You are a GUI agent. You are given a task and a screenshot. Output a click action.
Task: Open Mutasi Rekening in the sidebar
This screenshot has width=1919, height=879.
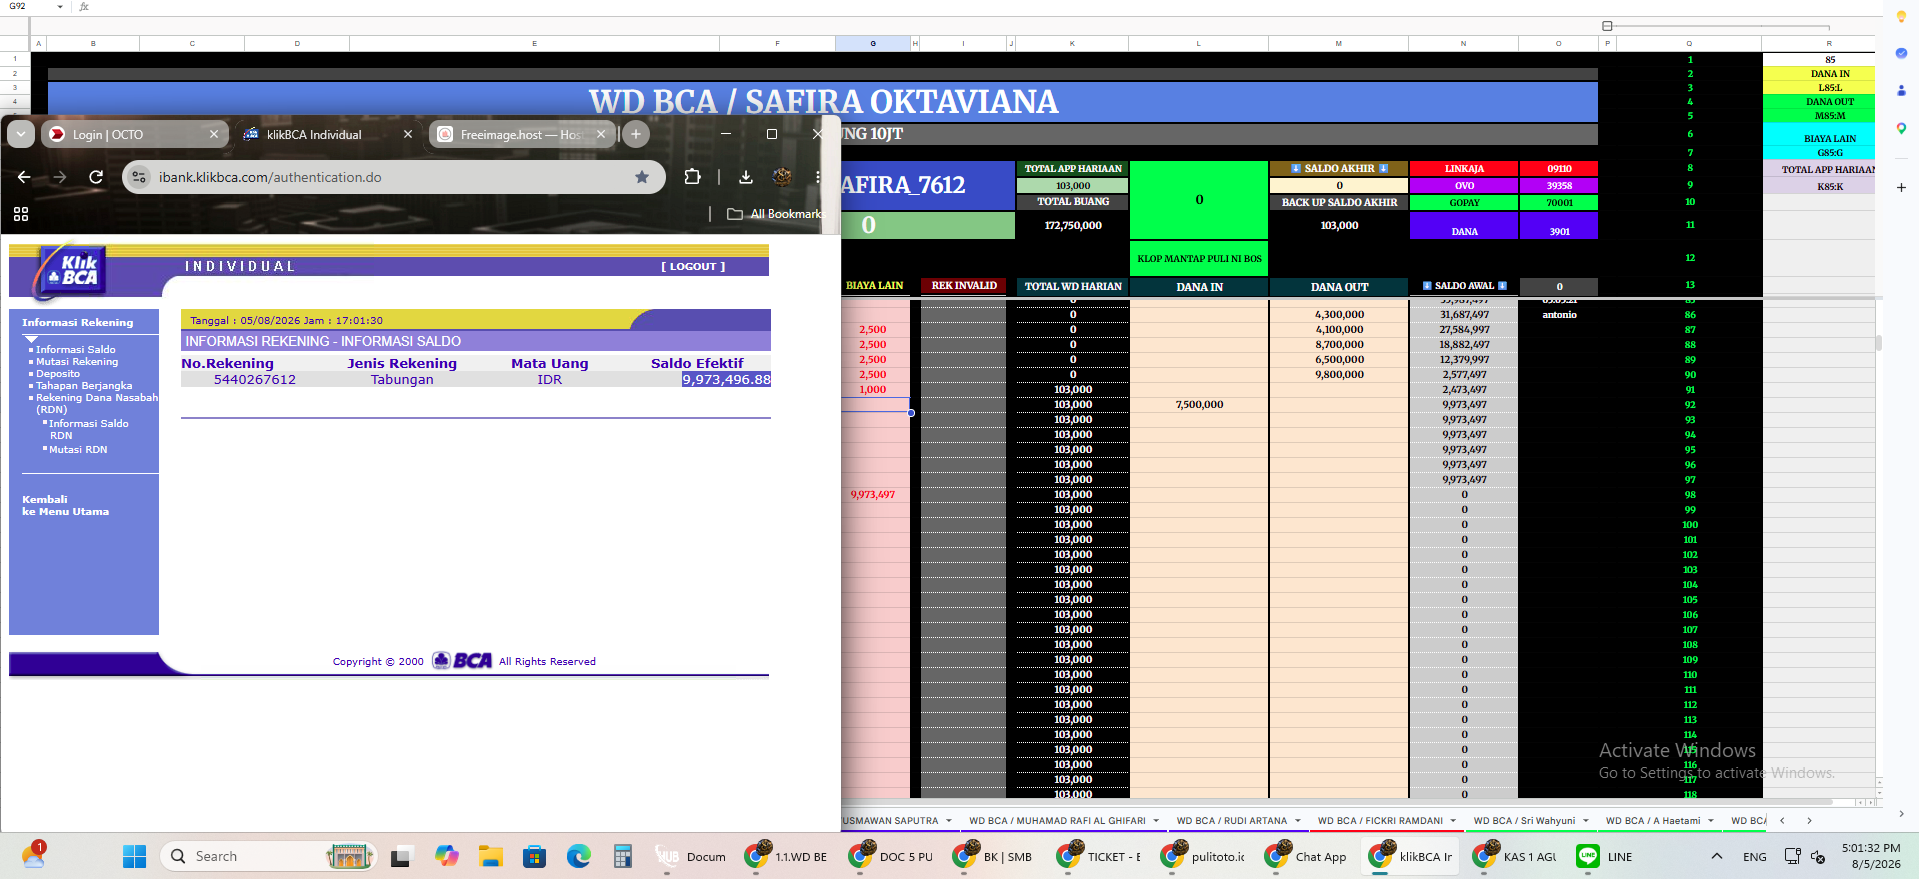pyautogui.click(x=77, y=362)
